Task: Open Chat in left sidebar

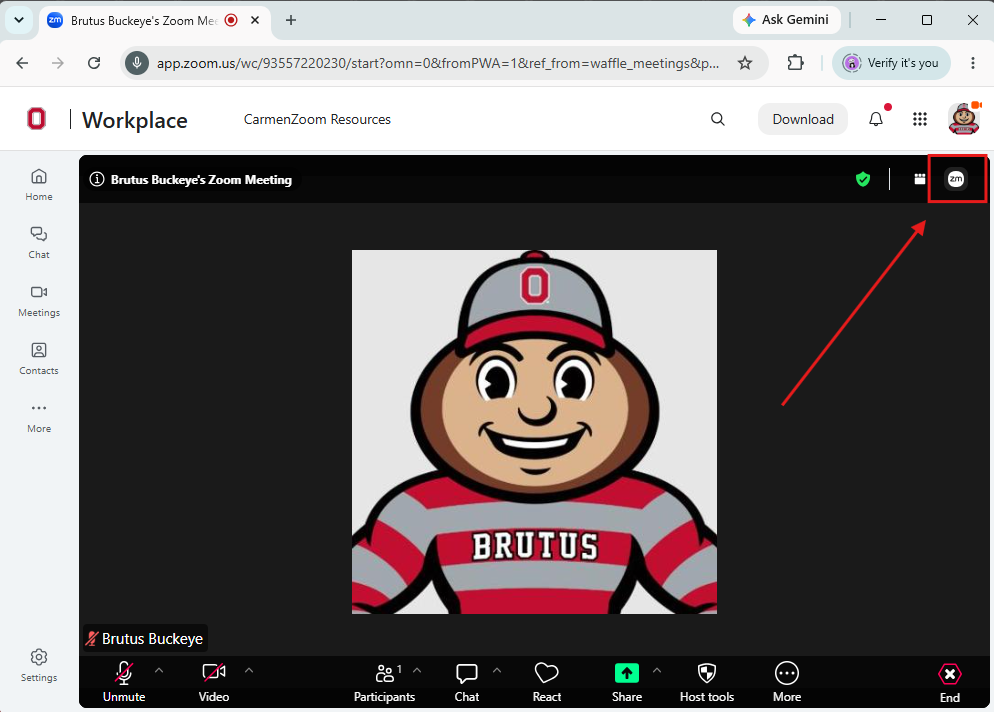Action: 39,242
